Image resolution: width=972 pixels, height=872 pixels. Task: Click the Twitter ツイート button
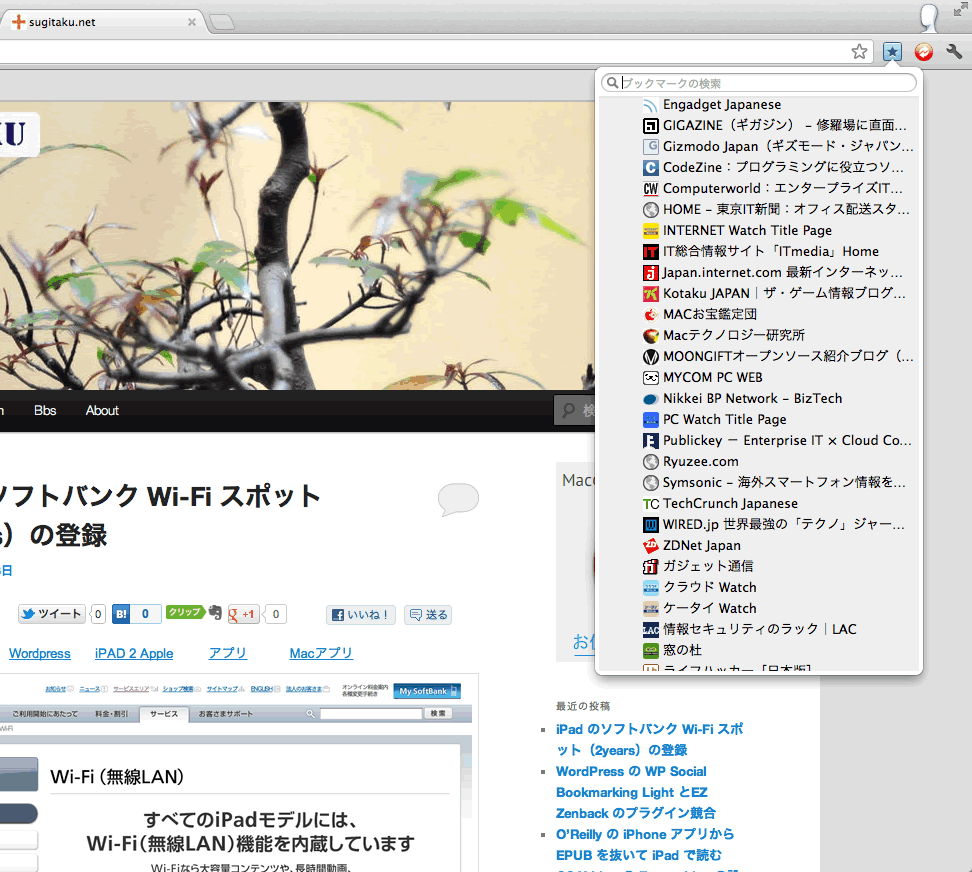click(x=51, y=614)
